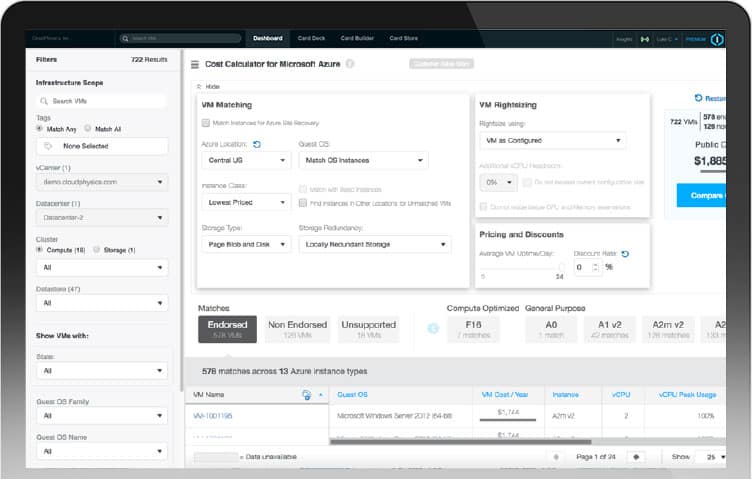Click the Discount Rate stepper arrows

[595, 267]
